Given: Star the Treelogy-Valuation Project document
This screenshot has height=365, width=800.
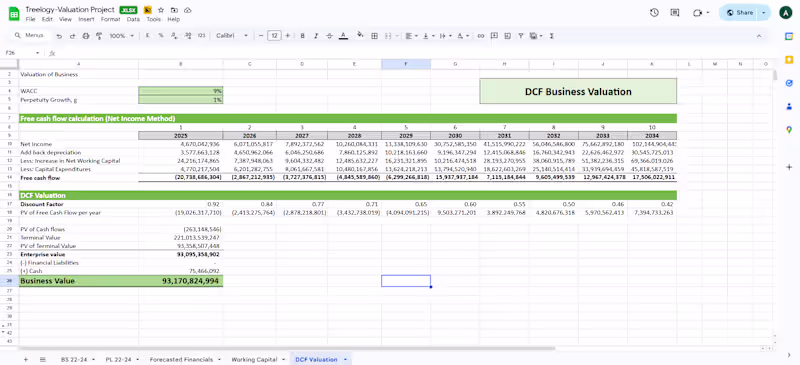Looking at the screenshot, I should pos(161,10).
